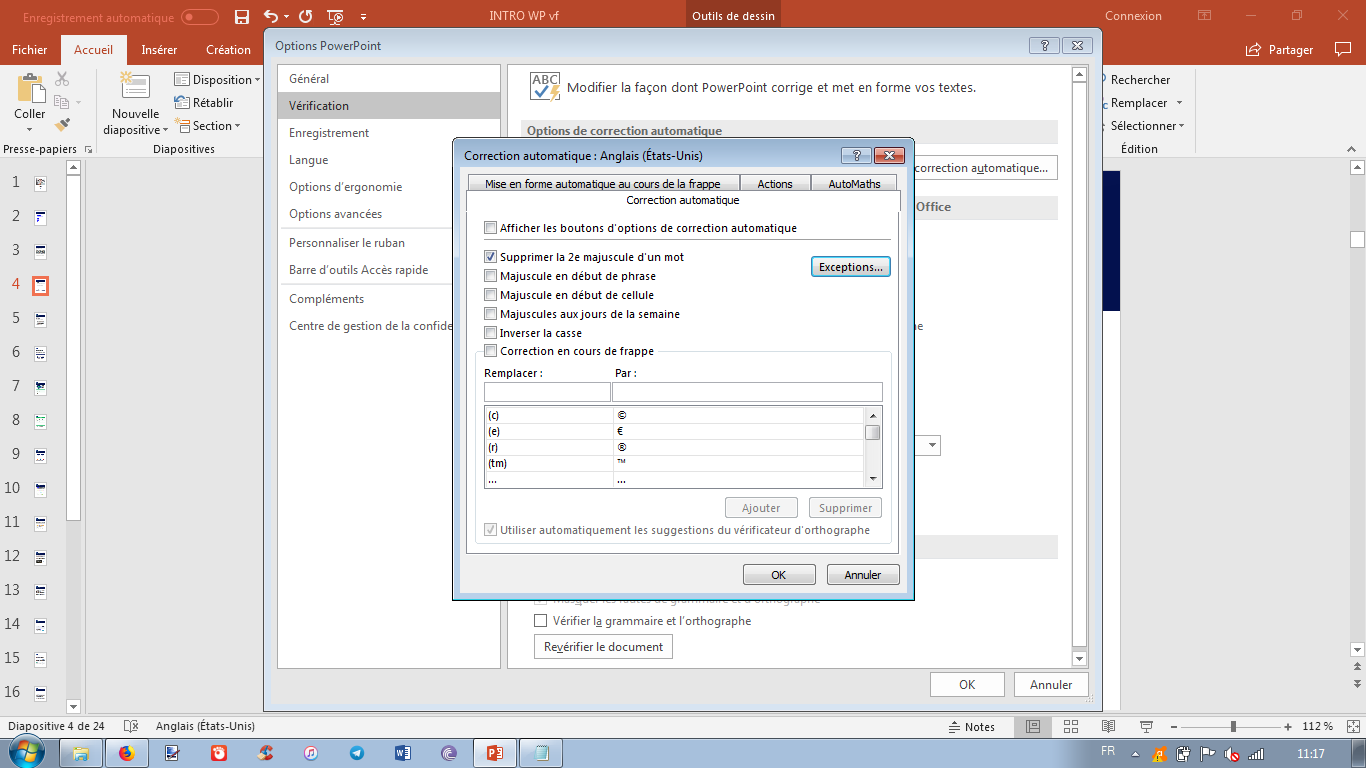The height and width of the screenshot is (768, 1366).
Task: Click the Notes button in status bar
Action: 972,727
